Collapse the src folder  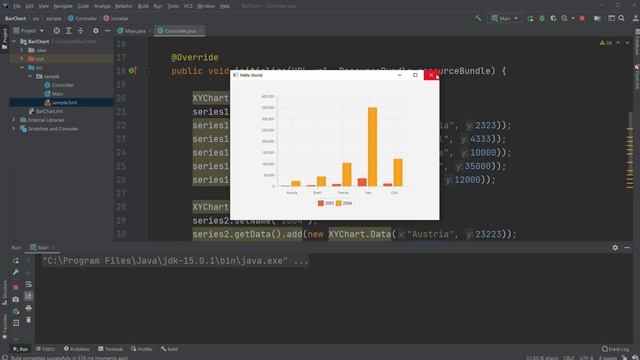point(22,68)
